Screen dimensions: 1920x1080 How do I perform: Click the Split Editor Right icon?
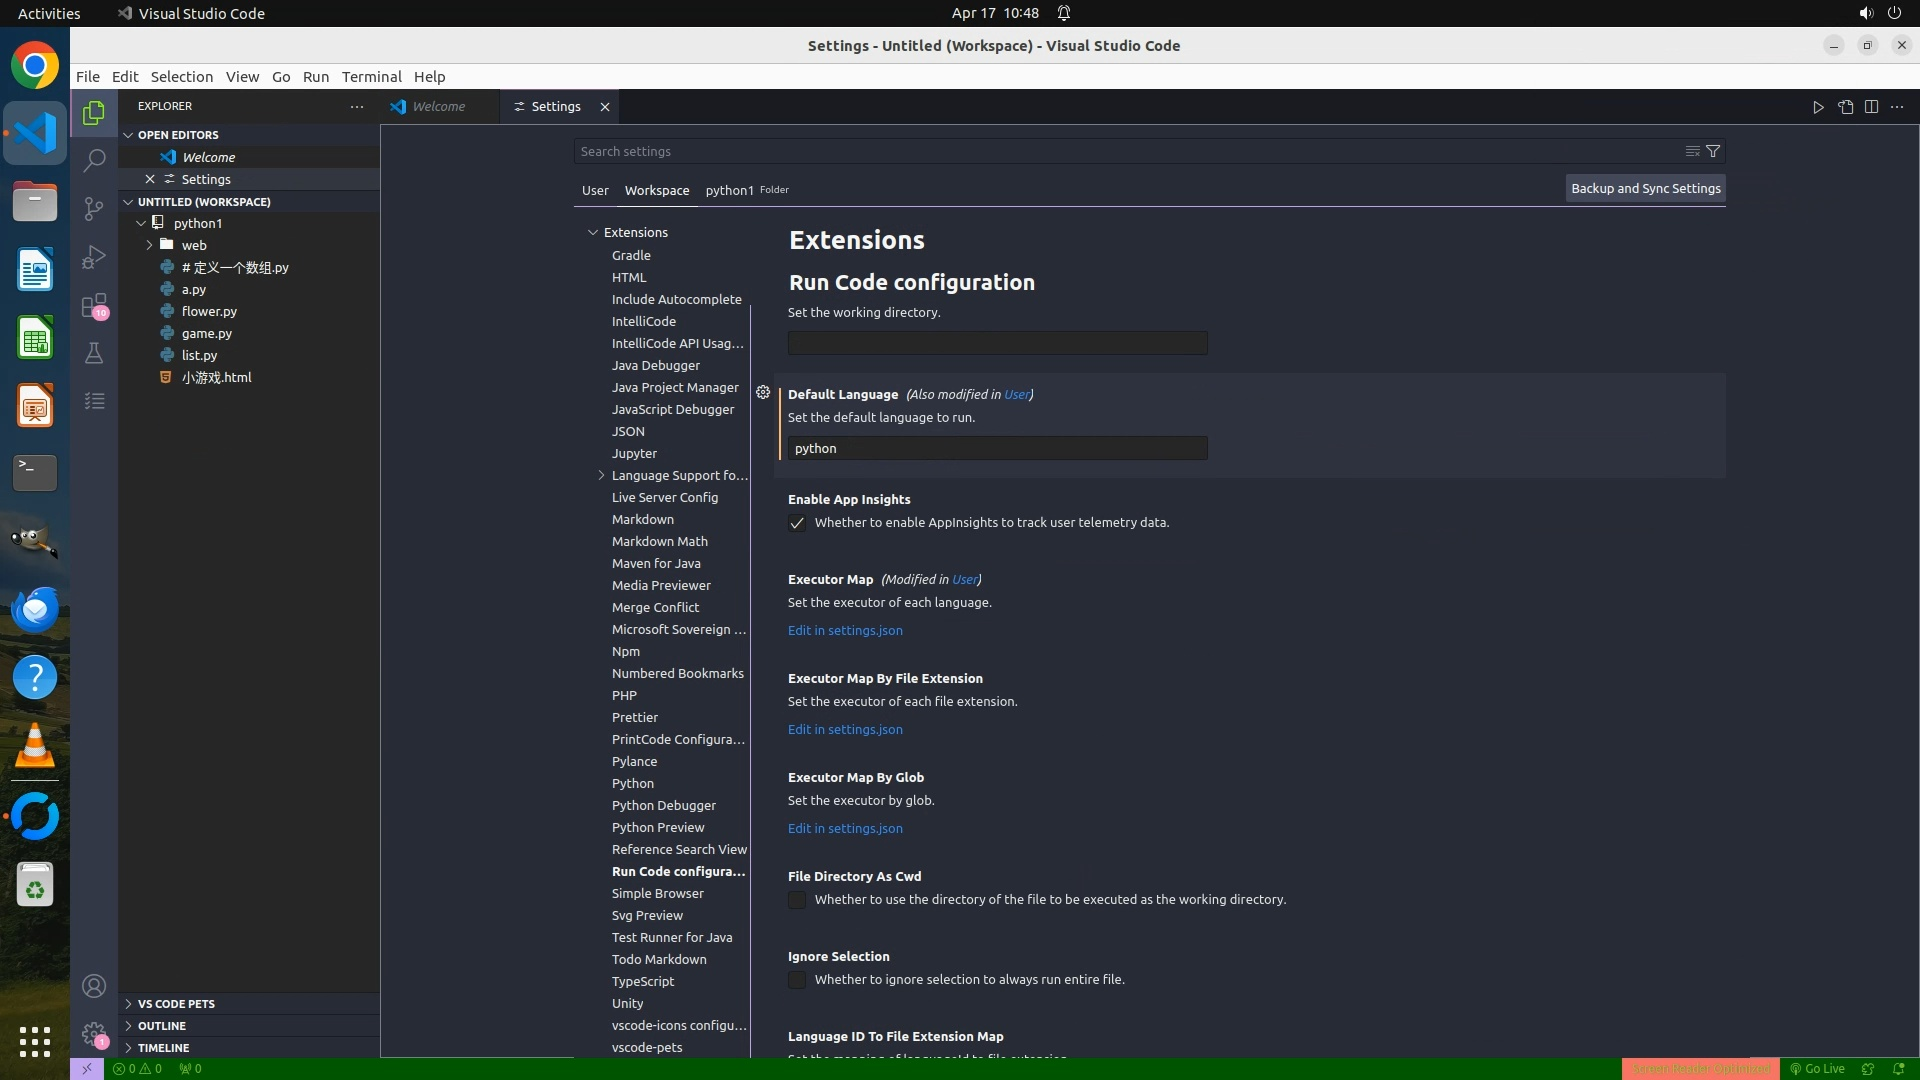(x=1871, y=107)
